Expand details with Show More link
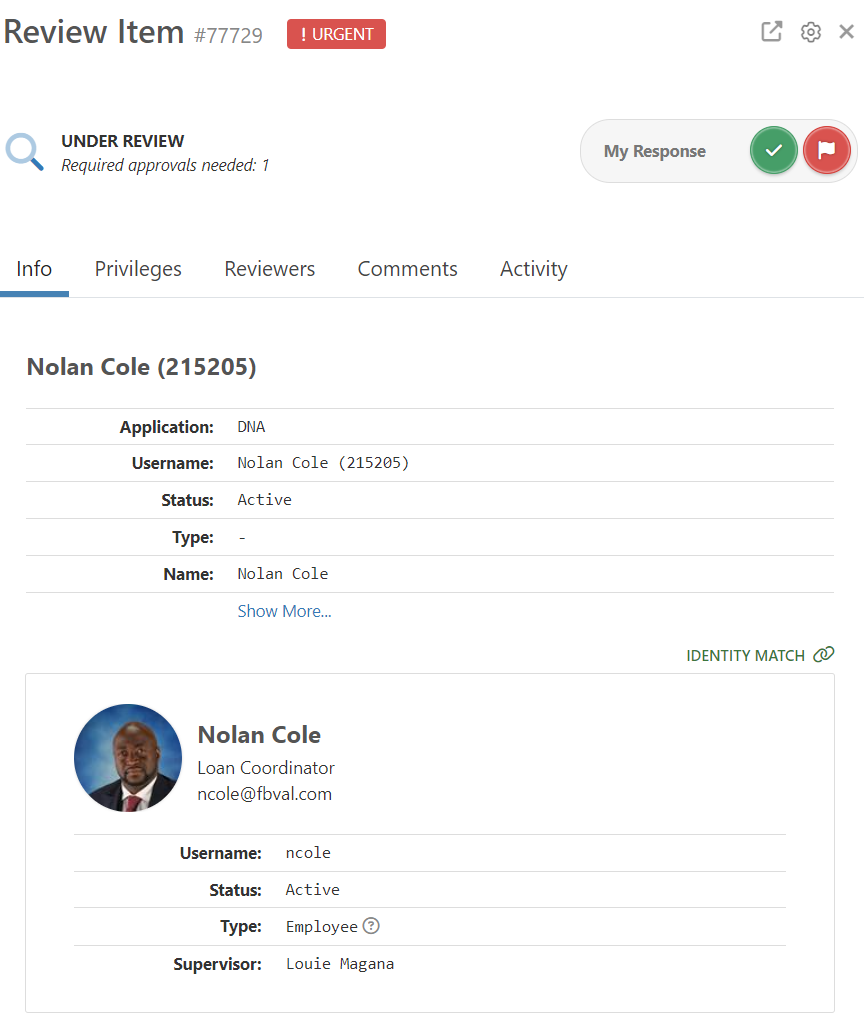Image resolution: width=864 pixels, height=1036 pixels. [284, 611]
